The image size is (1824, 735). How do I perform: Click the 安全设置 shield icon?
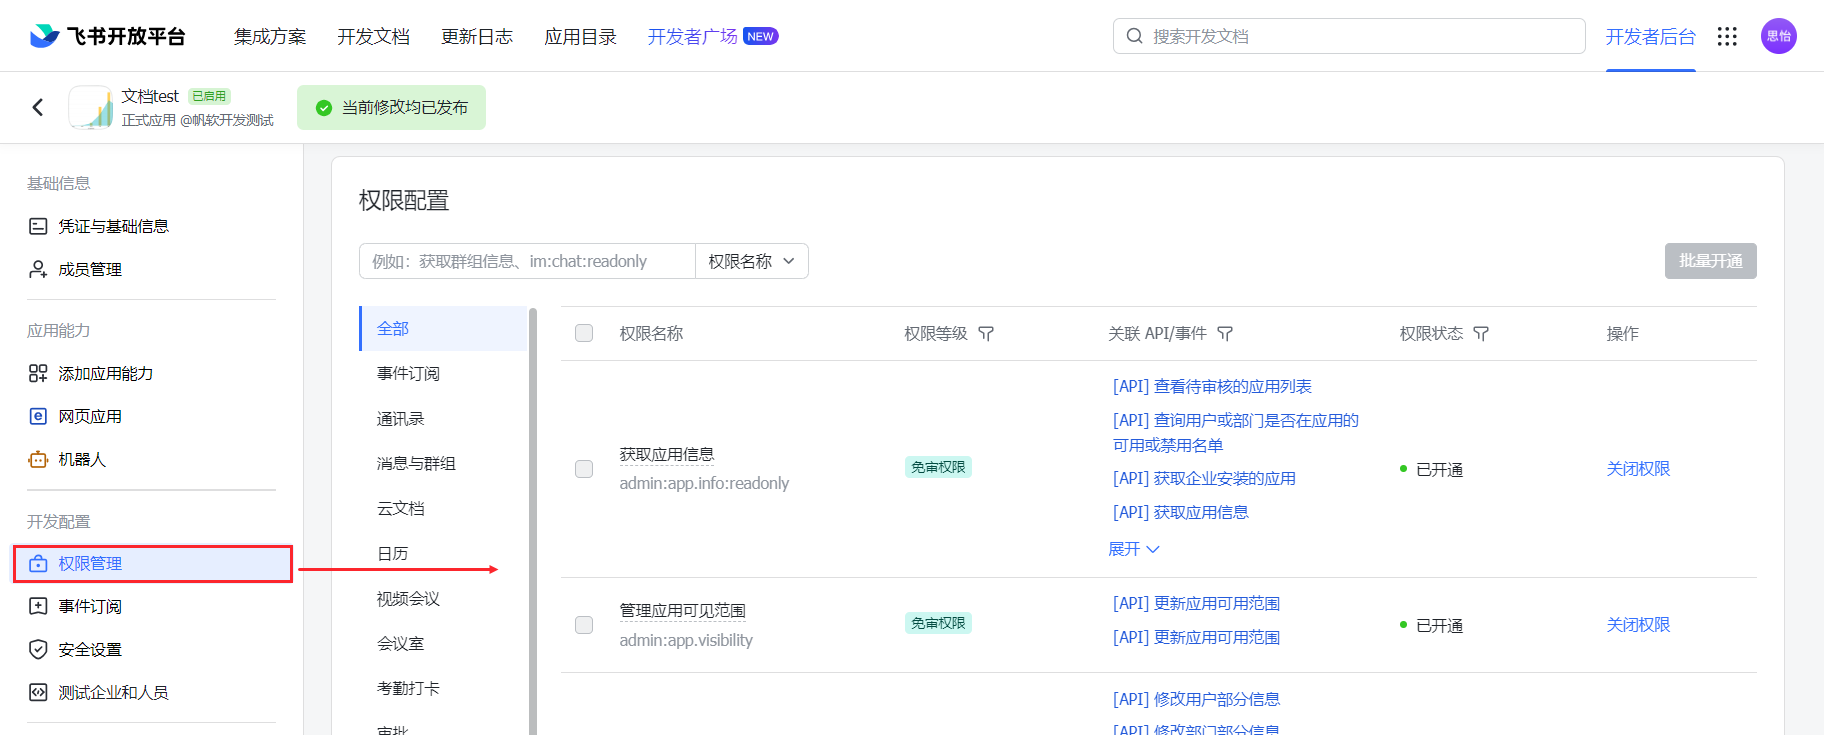pos(38,649)
